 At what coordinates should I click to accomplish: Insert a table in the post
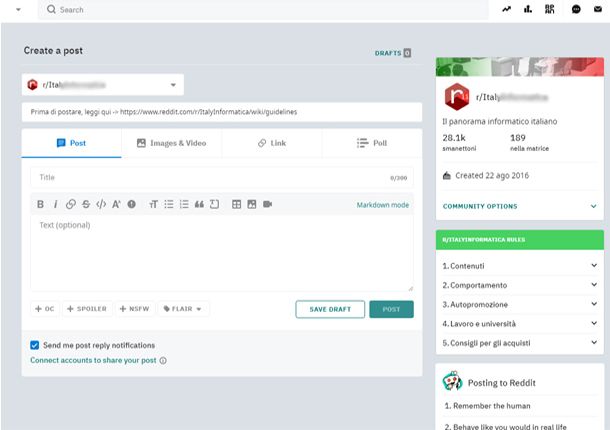237,204
